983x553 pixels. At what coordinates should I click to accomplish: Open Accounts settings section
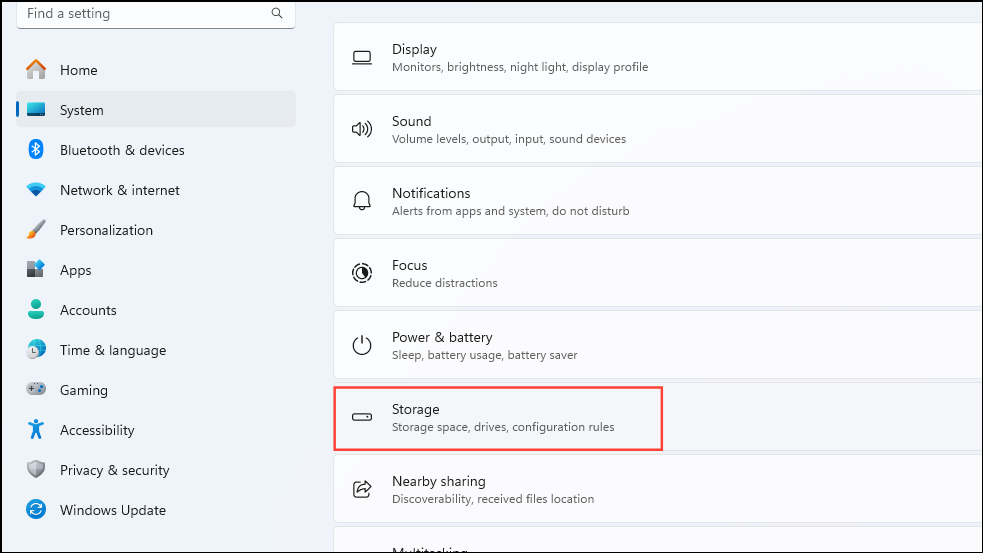(x=88, y=310)
